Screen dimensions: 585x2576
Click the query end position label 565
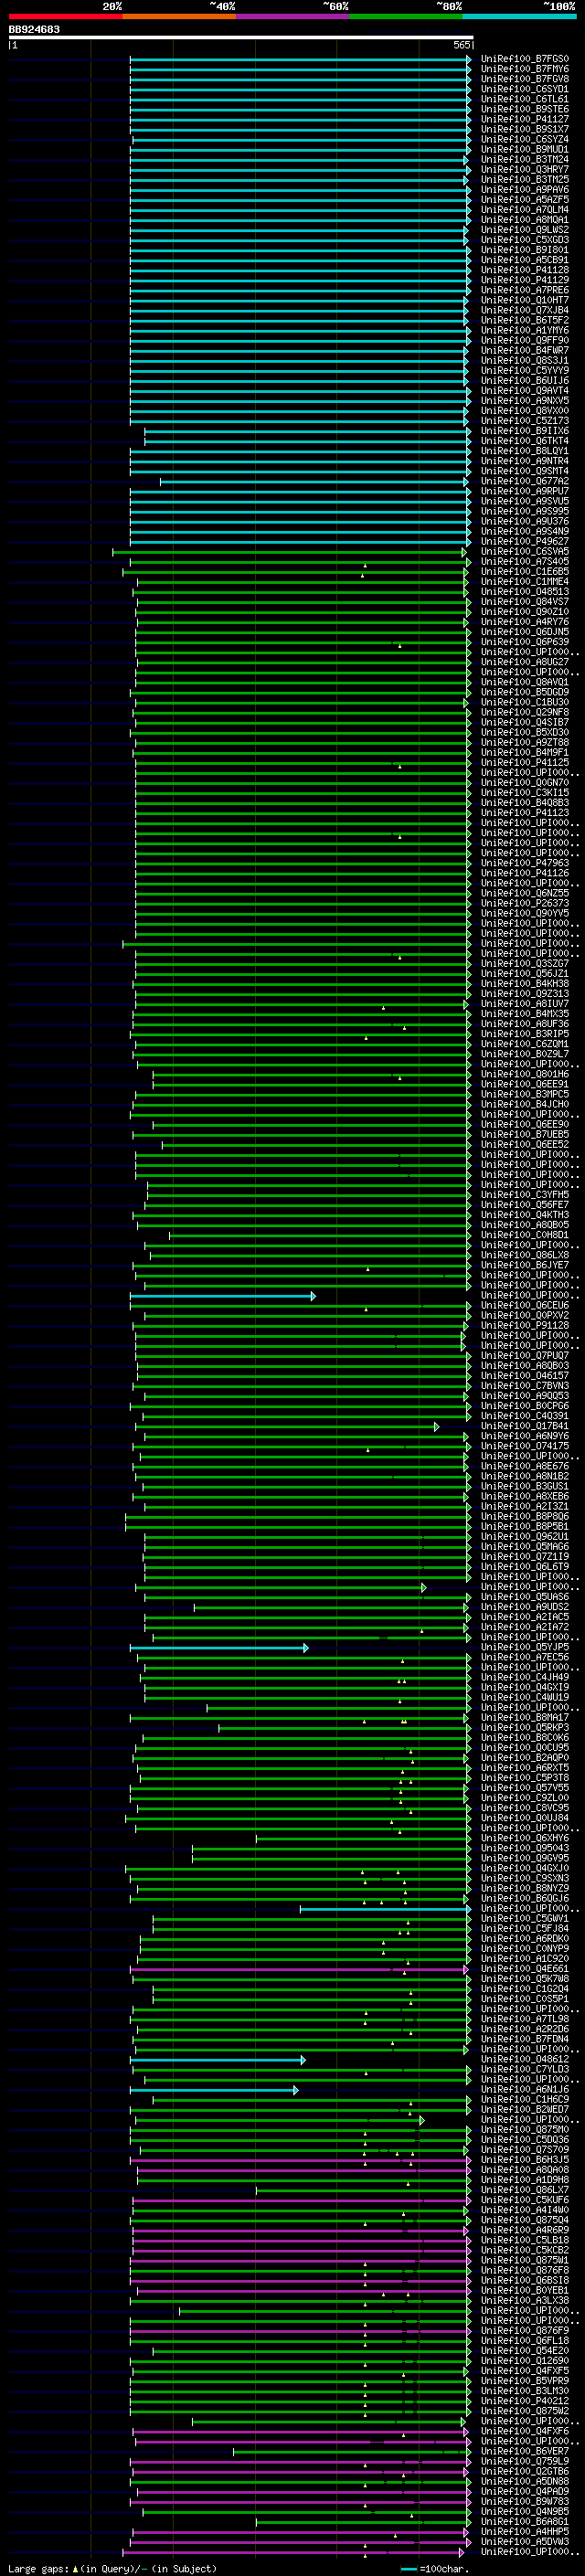tap(462, 45)
